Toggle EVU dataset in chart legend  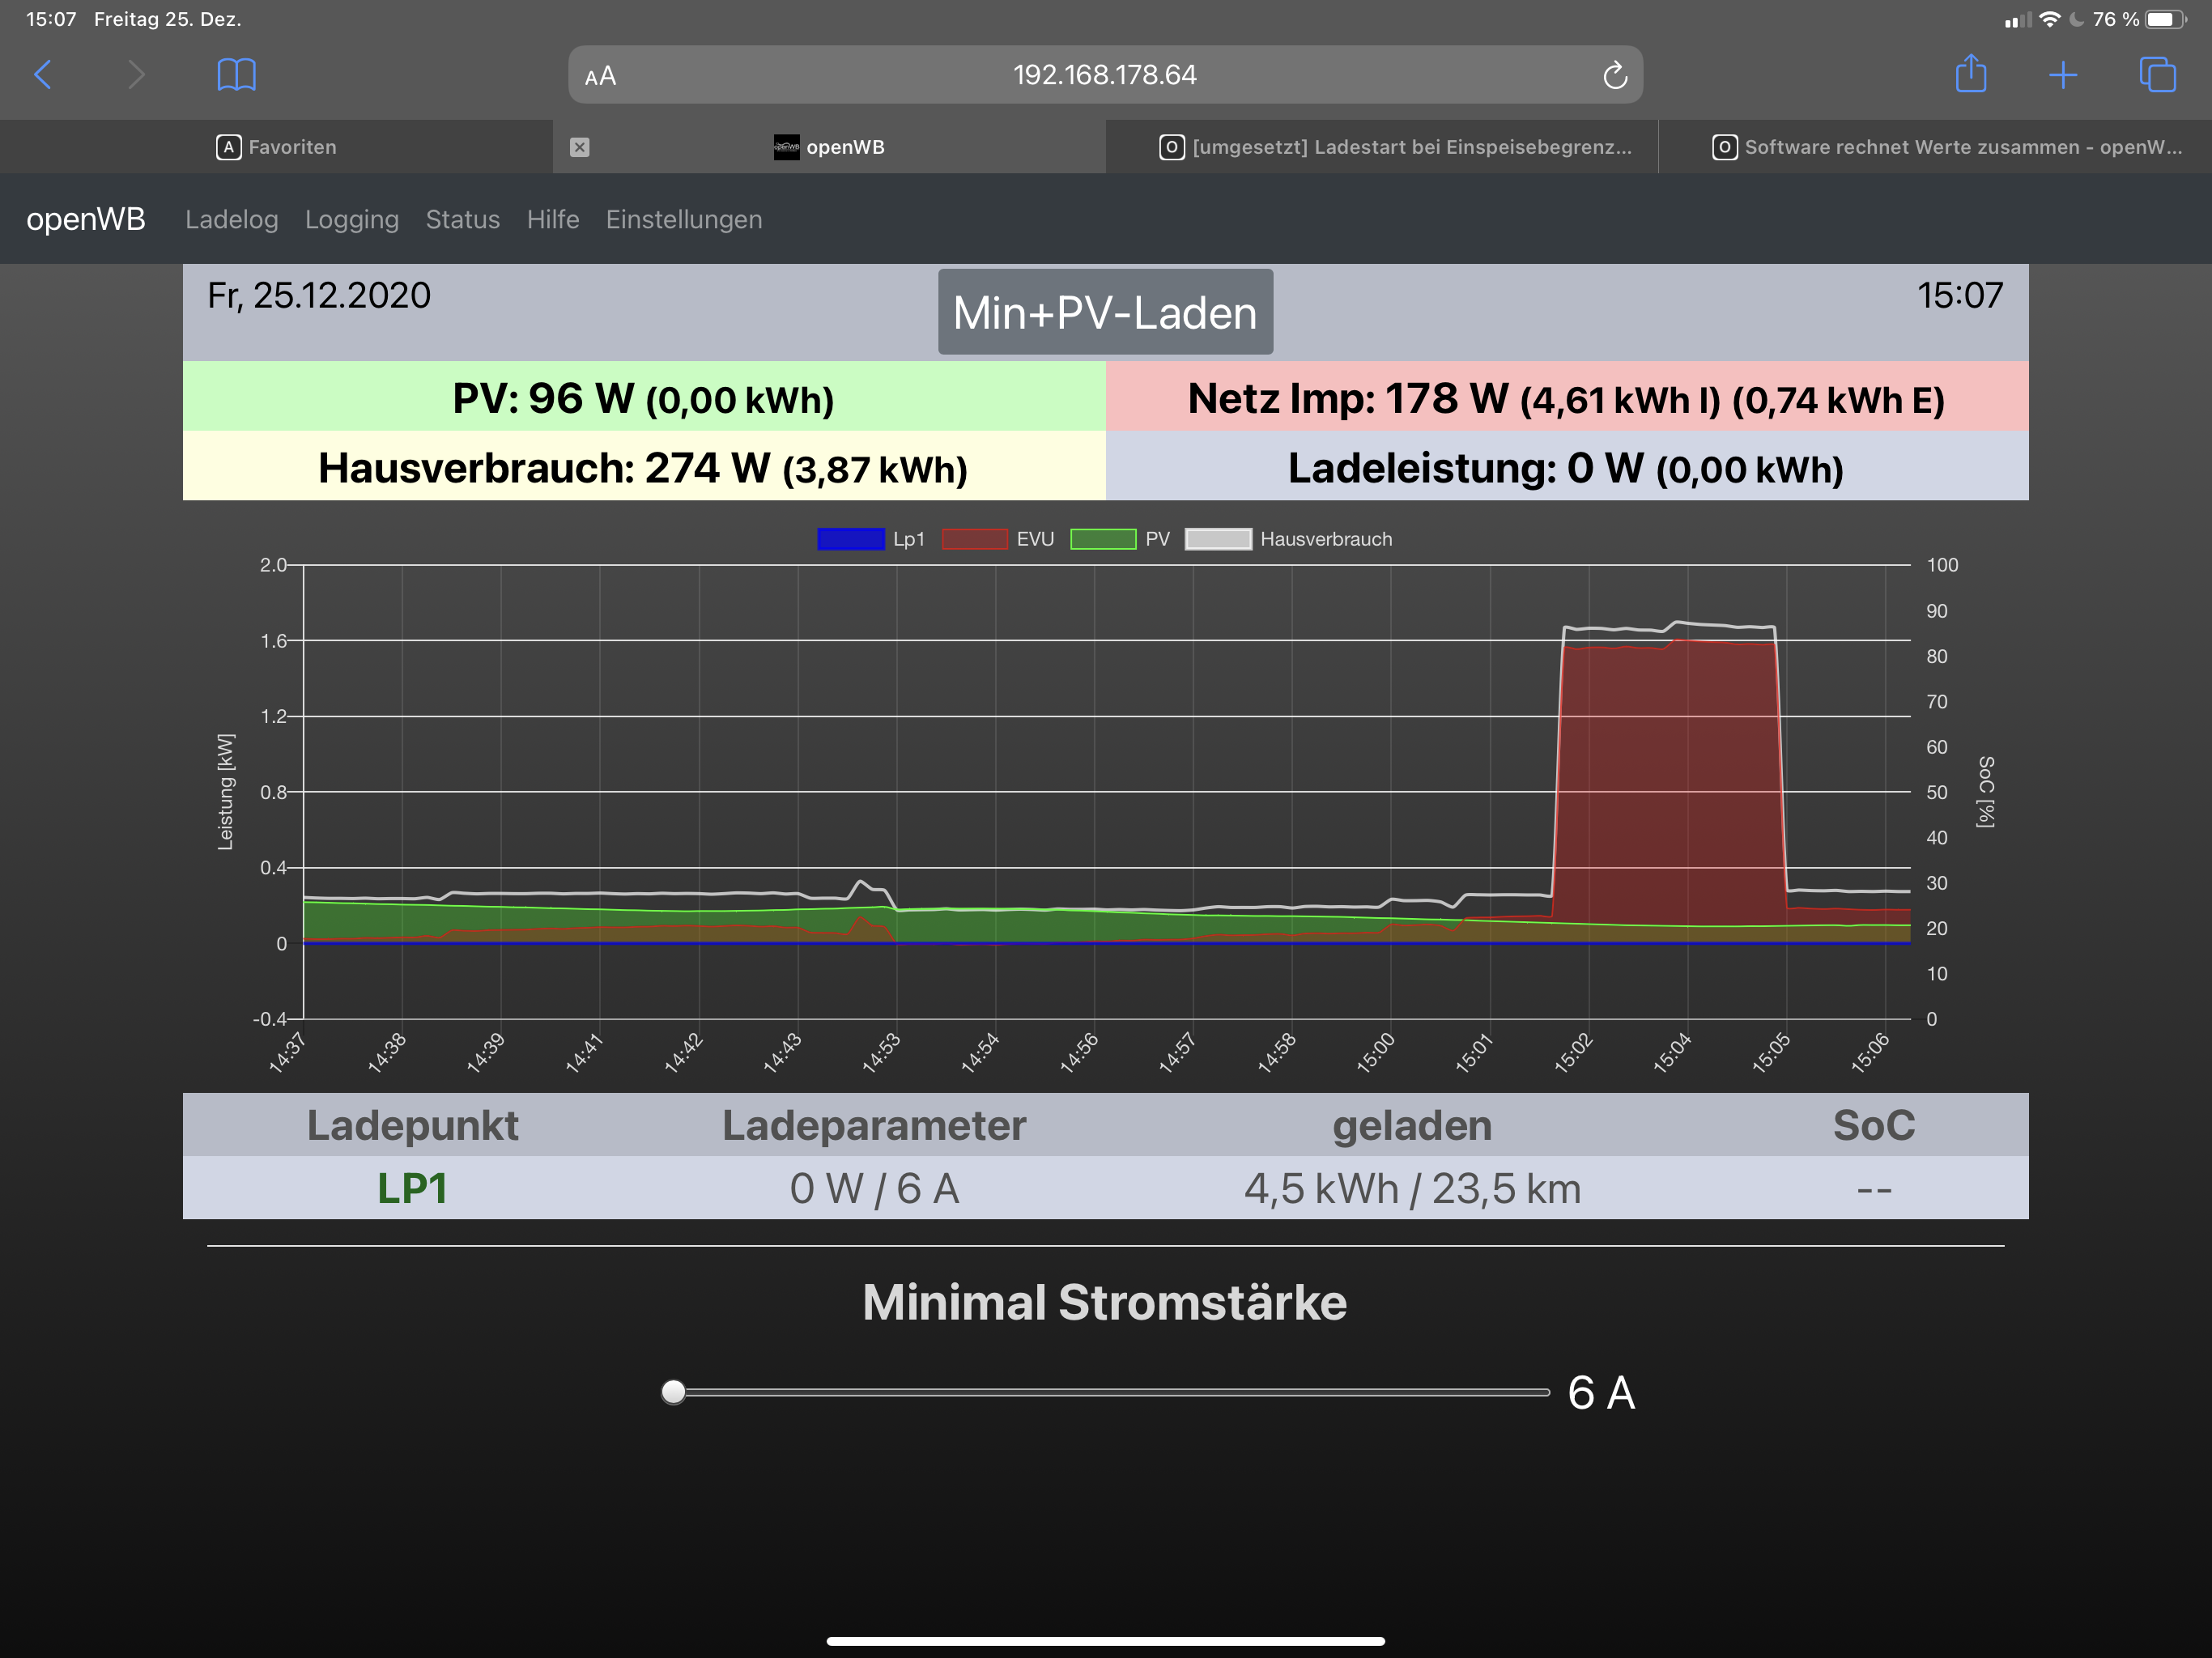point(997,539)
